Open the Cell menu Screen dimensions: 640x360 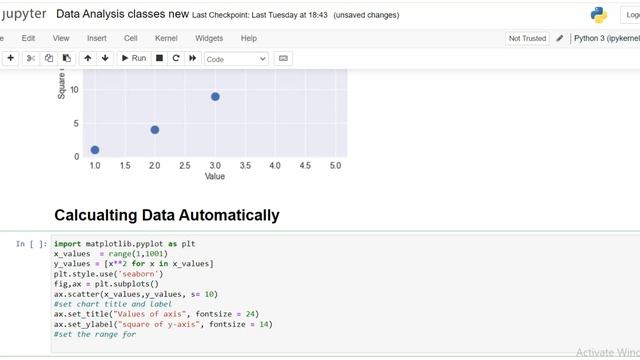(x=131, y=38)
